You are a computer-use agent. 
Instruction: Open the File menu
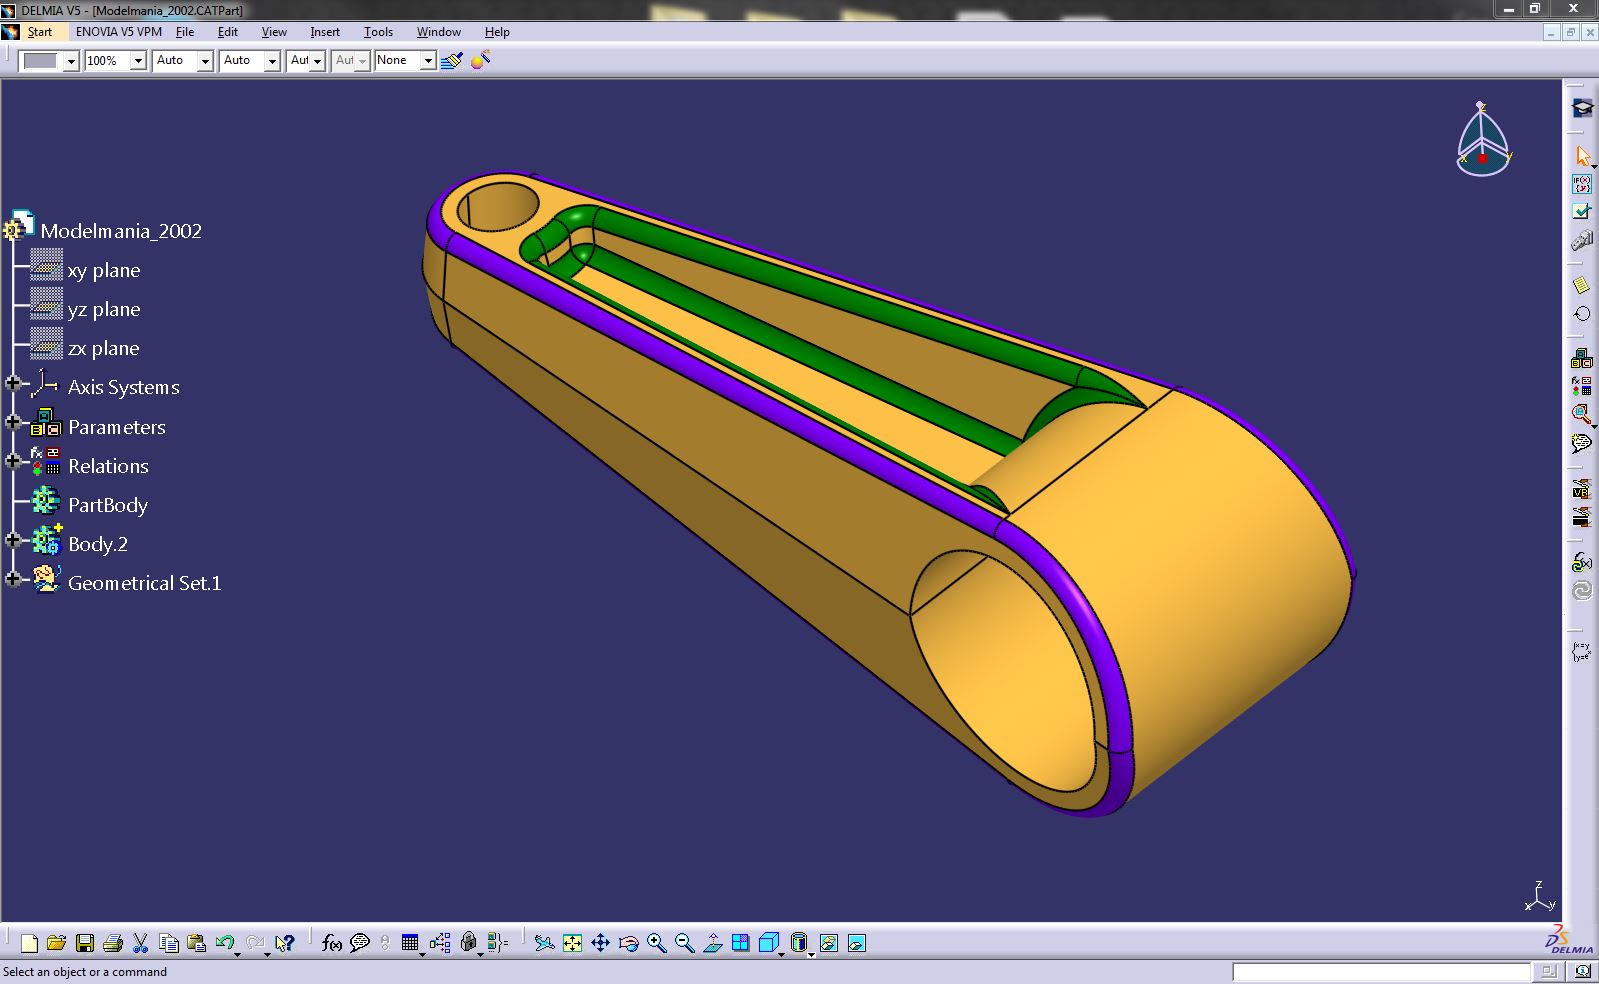coord(185,32)
